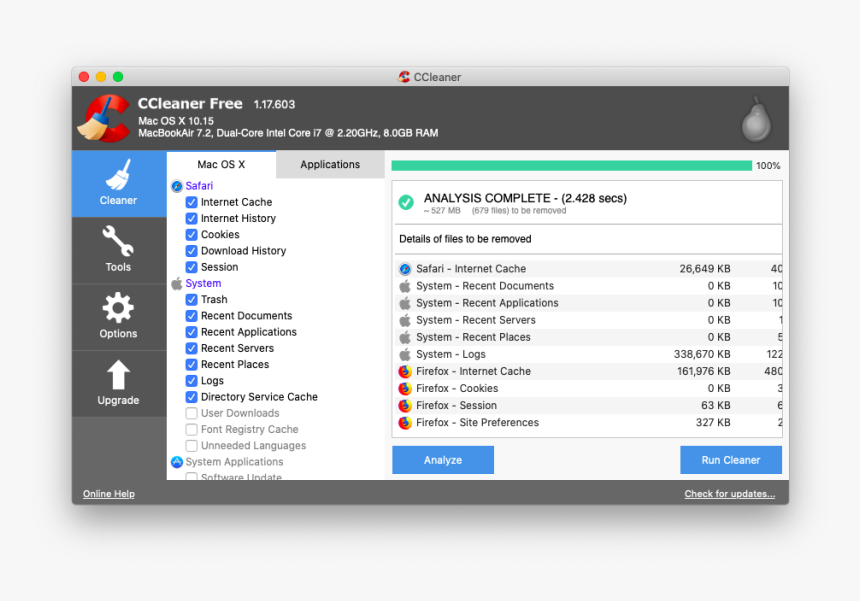Open the Check for updates link
Screen dimensions: 860x601
click(x=729, y=494)
